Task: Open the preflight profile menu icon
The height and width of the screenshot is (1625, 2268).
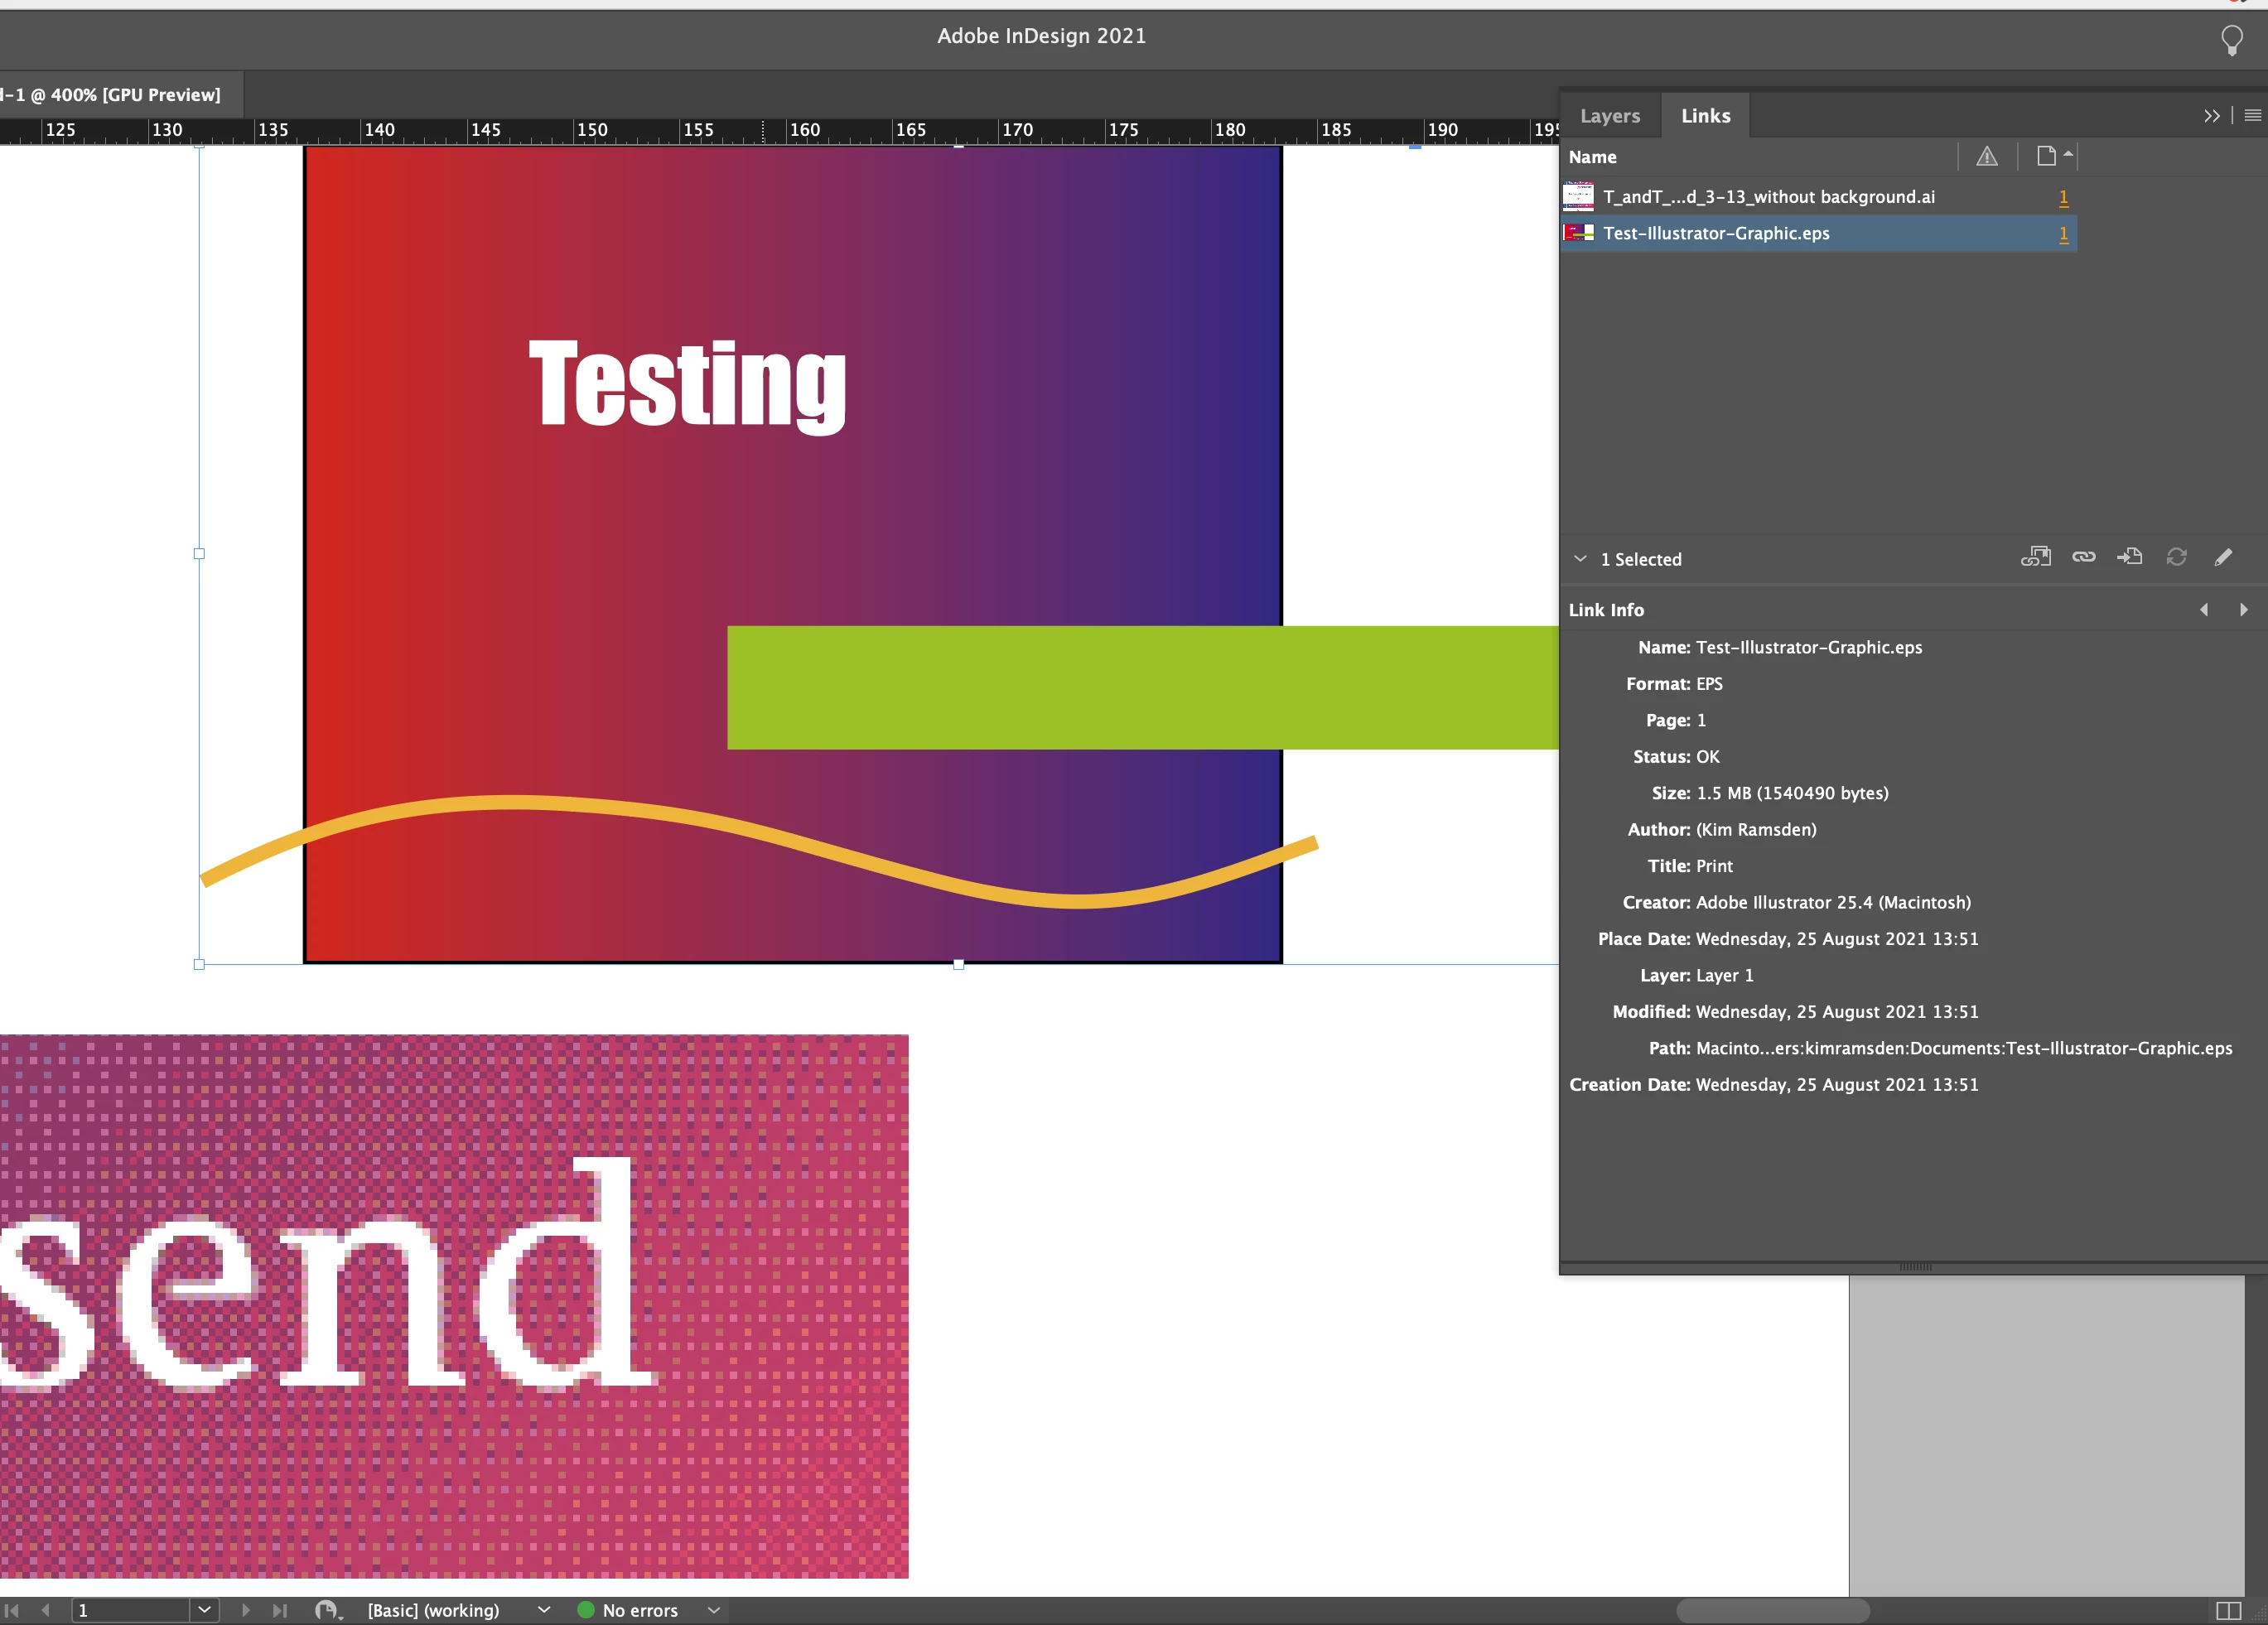Action: coord(544,1610)
